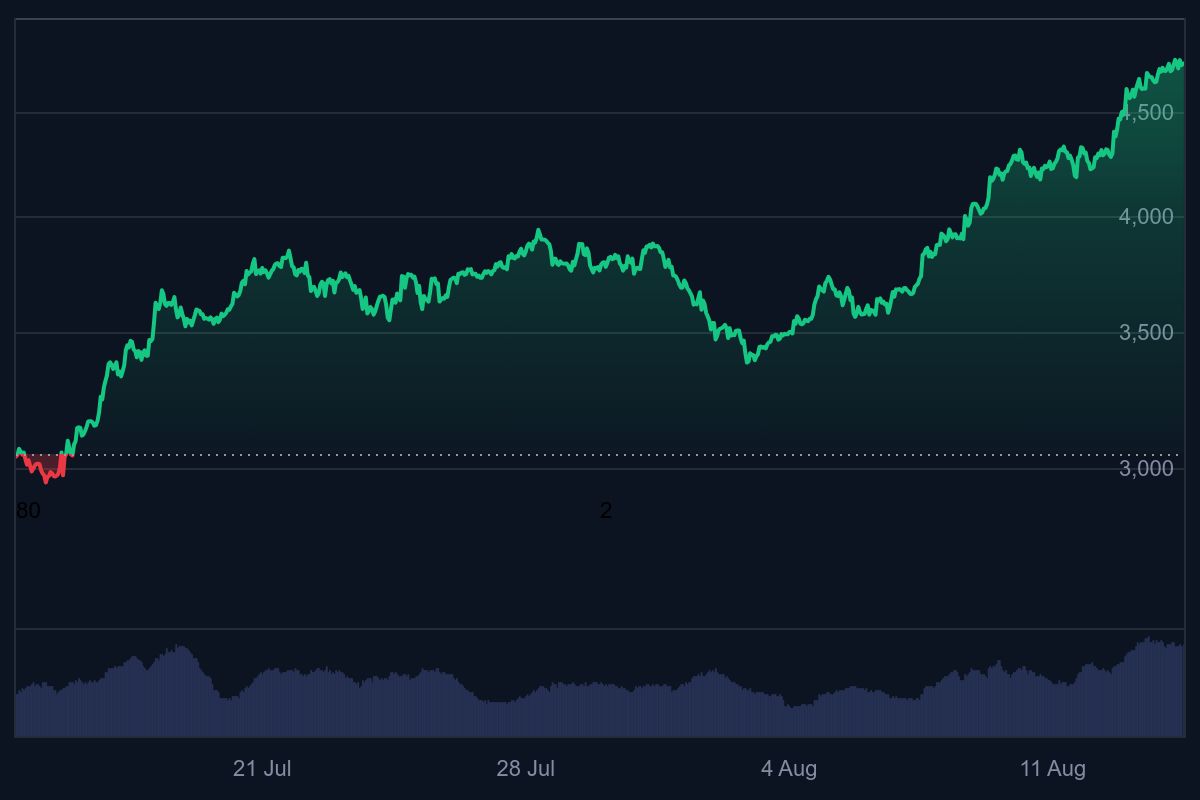The image size is (1200, 800).
Task: Click the text label reading 2
Action: pos(605,511)
